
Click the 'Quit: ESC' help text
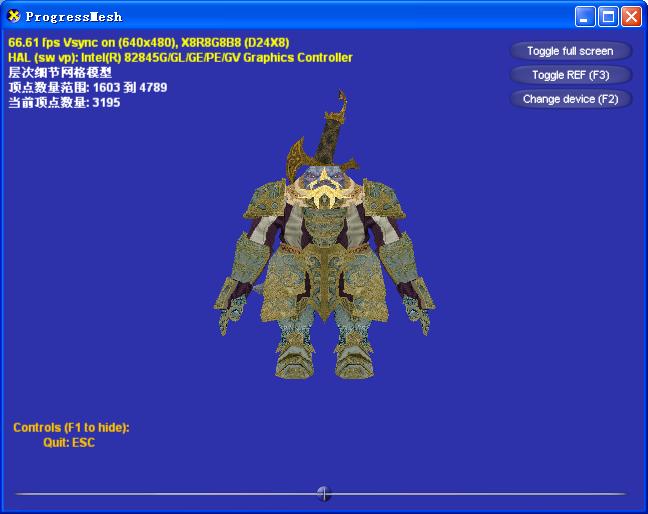coord(69,443)
